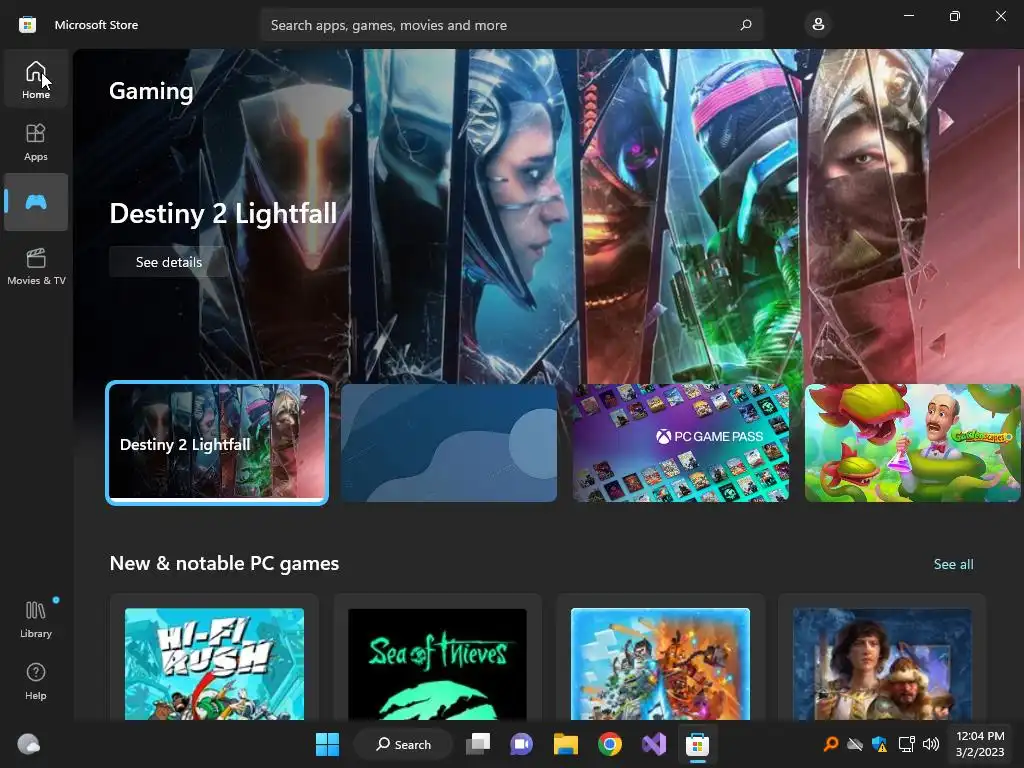This screenshot has height=768, width=1024.
Task: Open the clock and date flyout
Action: 980,744
